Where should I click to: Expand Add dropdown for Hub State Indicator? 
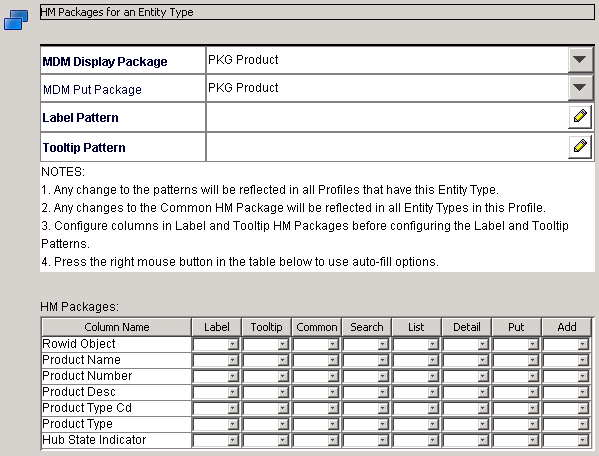[x=583, y=441]
